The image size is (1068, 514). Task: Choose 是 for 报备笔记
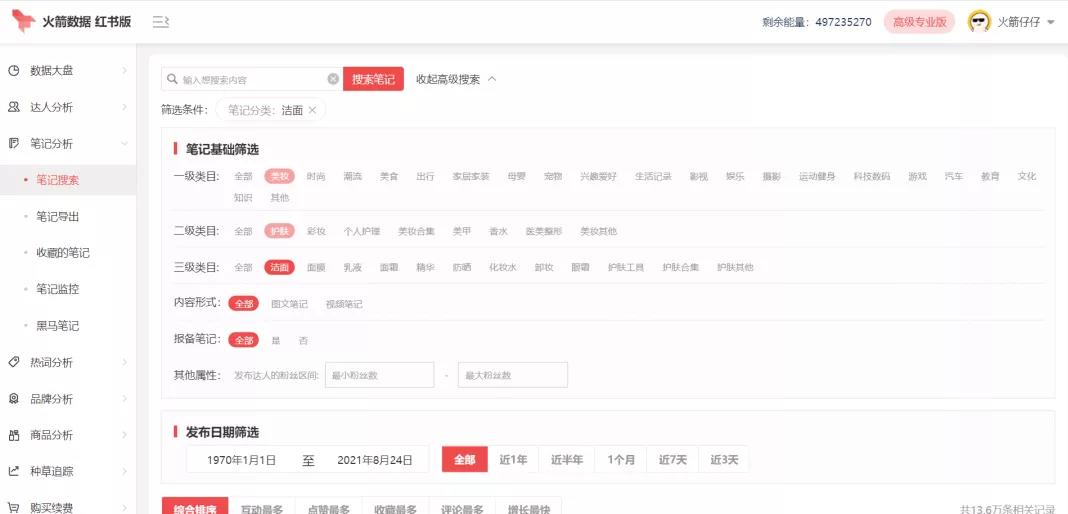pyautogui.click(x=276, y=340)
